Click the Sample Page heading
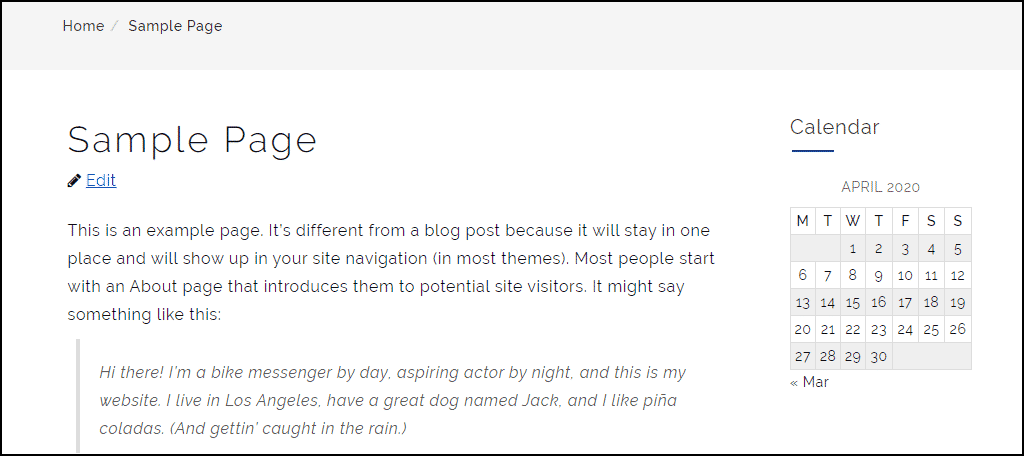1024x456 pixels. click(x=192, y=140)
